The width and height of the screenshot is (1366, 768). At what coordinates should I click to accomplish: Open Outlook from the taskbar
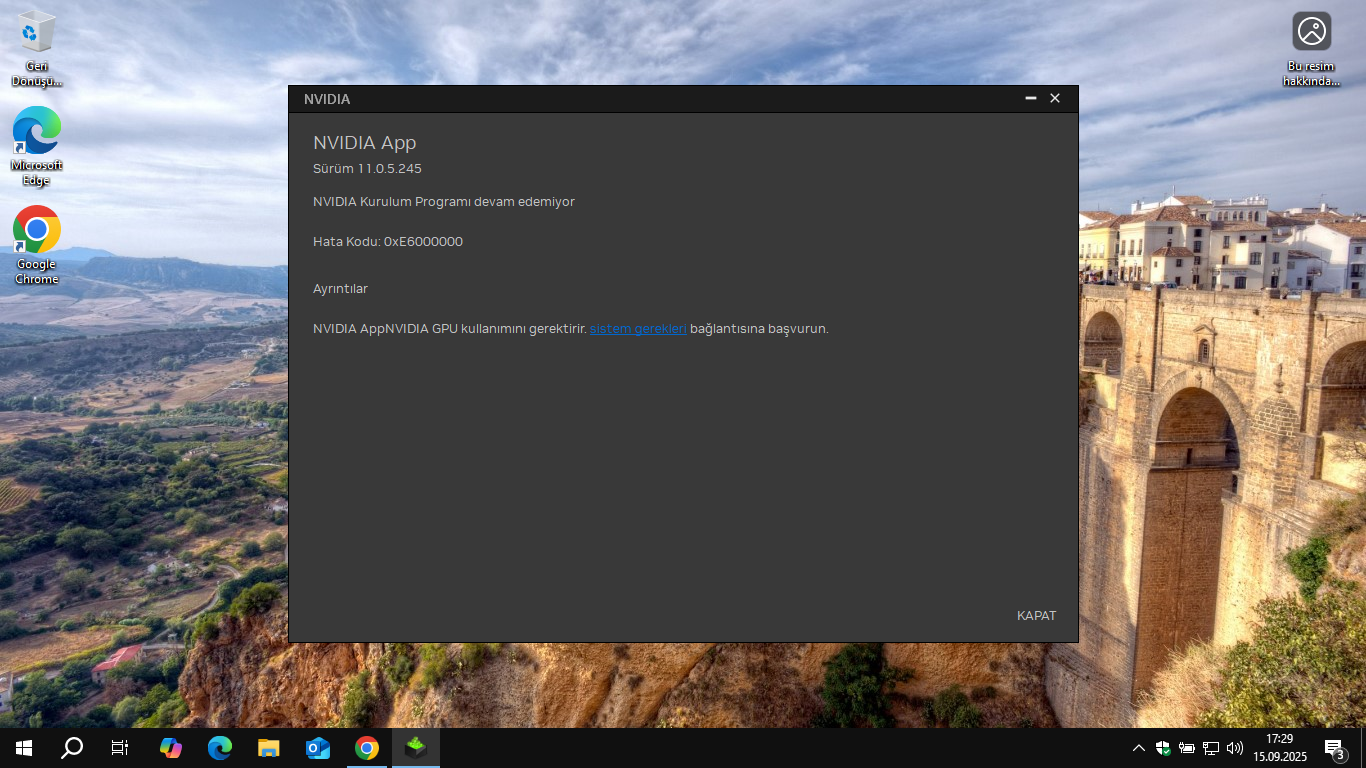tap(318, 748)
